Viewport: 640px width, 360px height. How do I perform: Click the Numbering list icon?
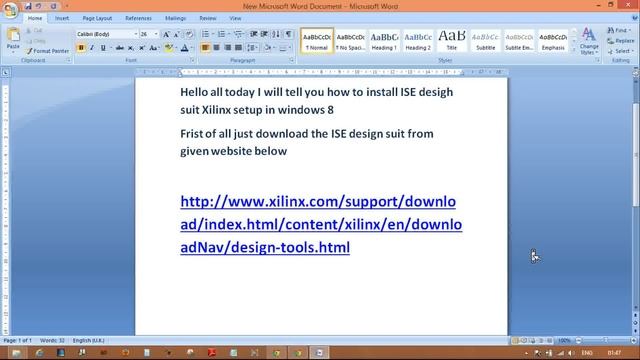(221, 34)
